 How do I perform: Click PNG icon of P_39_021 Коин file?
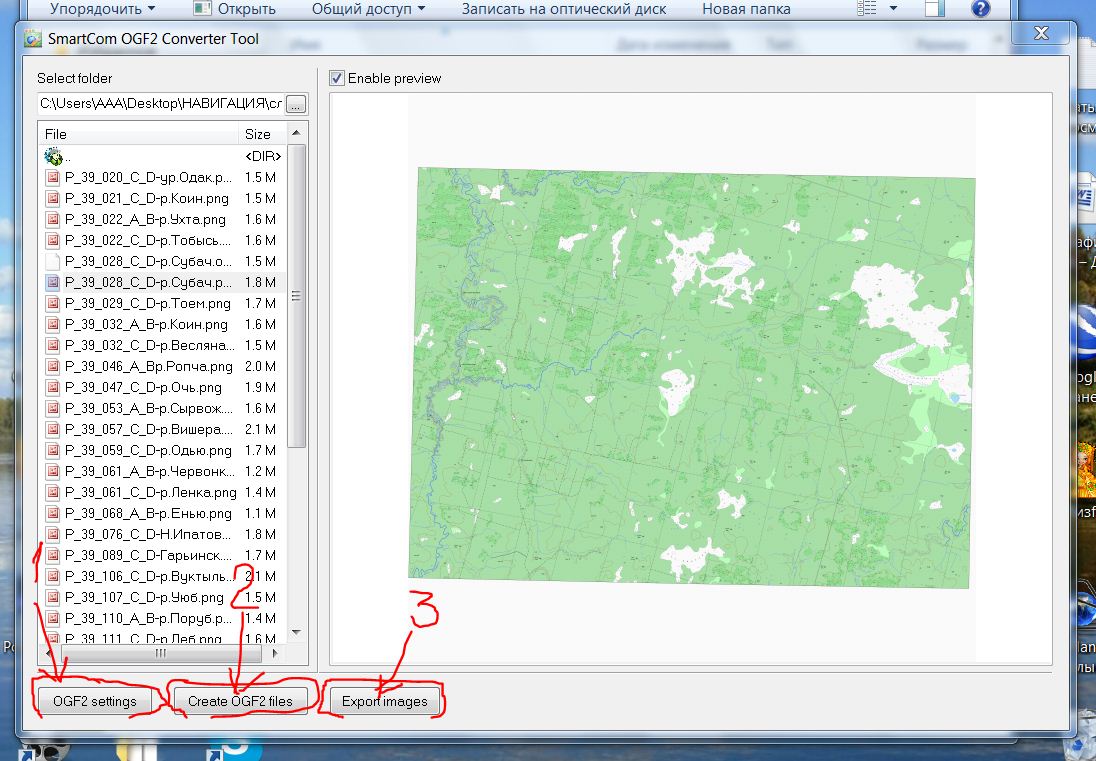[x=53, y=198]
